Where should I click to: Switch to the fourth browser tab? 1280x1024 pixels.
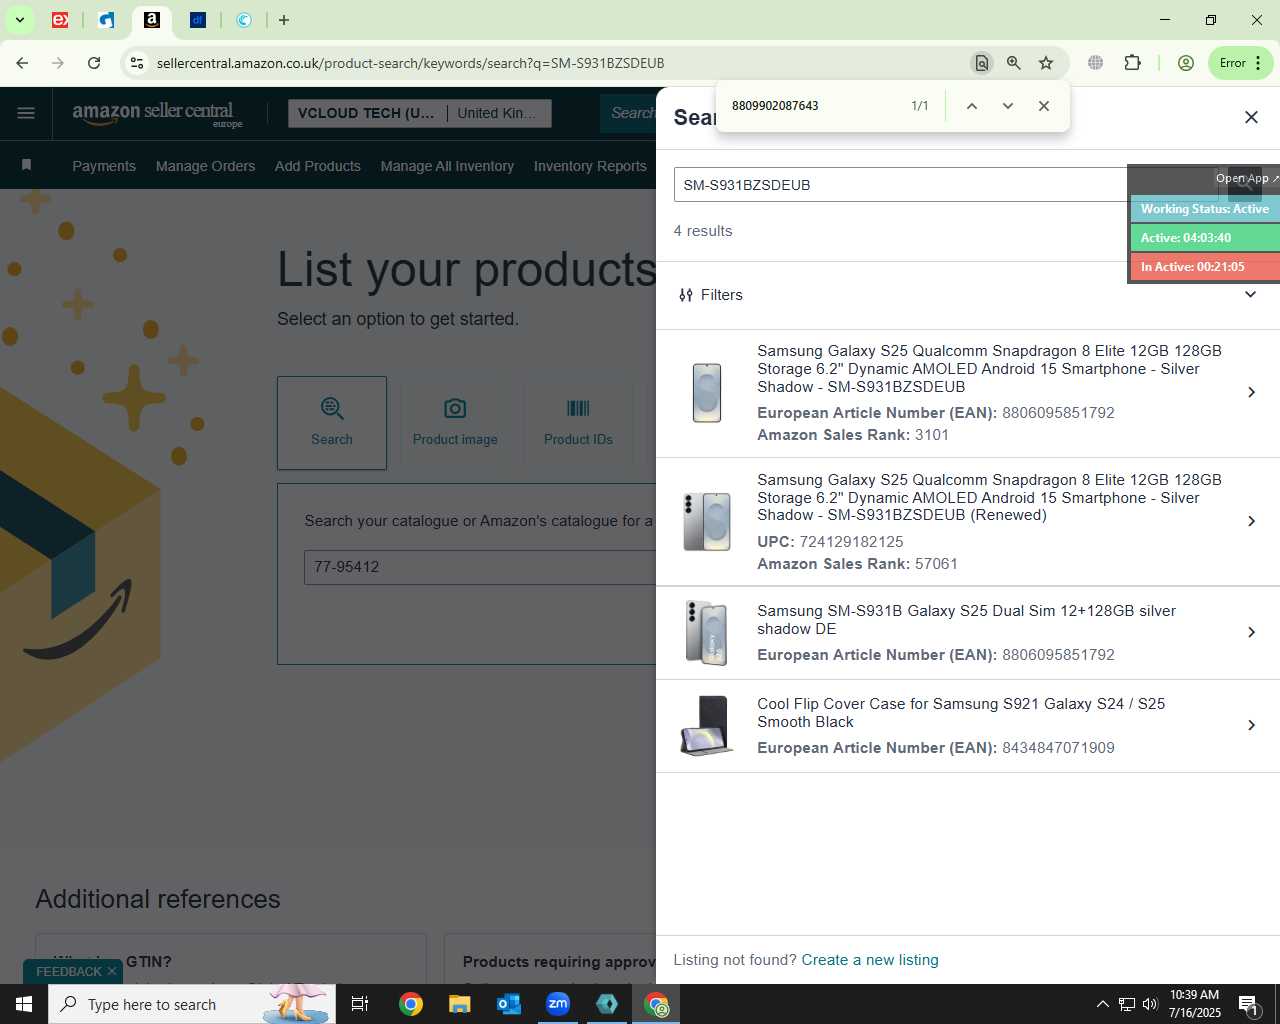point(198,20)
